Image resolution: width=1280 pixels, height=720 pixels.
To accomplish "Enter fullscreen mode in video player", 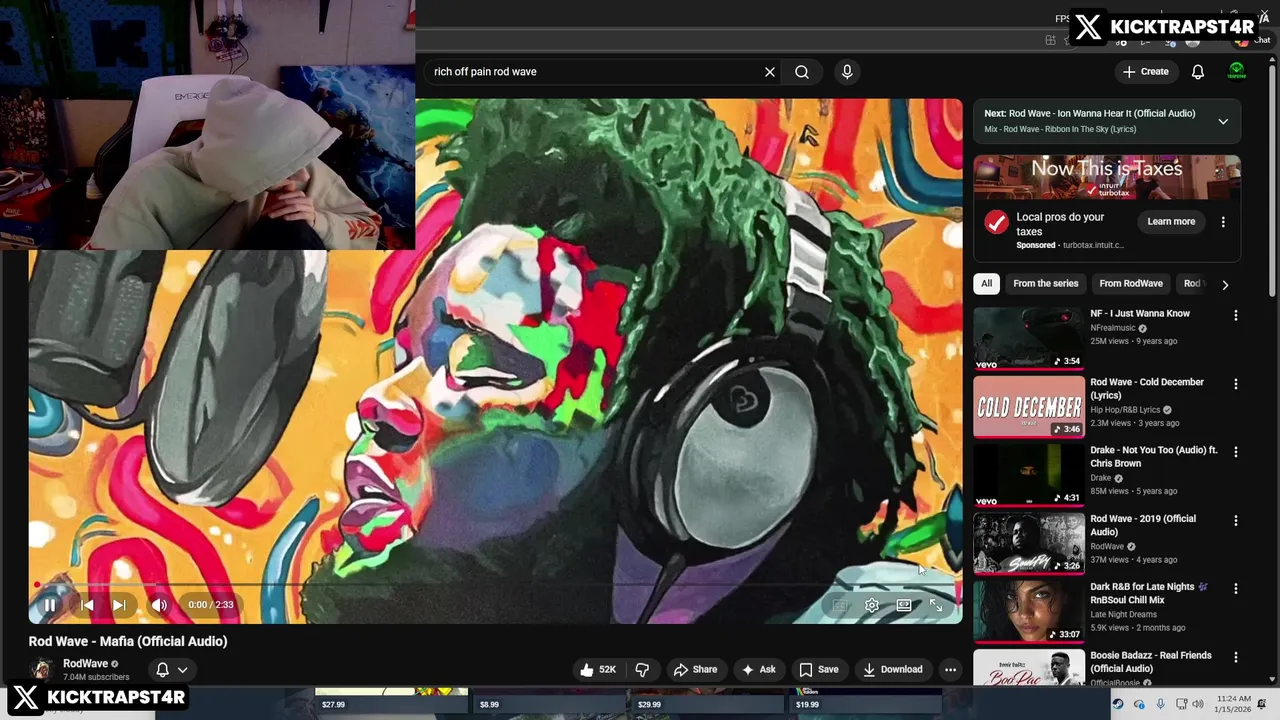I will coord(936,605).
